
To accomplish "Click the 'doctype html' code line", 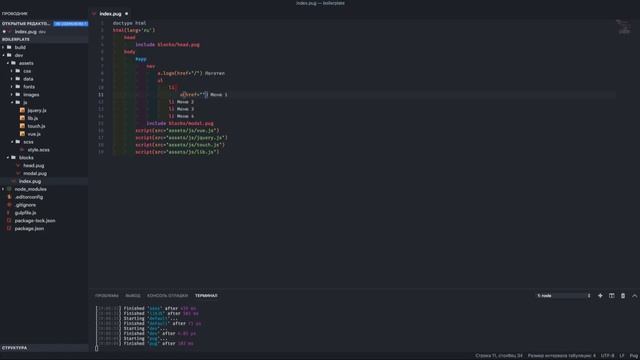I will (129, 23).
